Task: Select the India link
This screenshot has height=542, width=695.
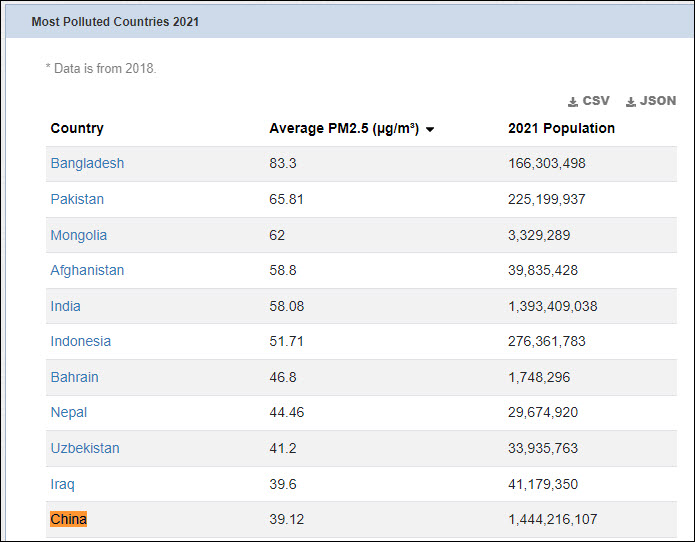Action: click(x=65, y=306)
